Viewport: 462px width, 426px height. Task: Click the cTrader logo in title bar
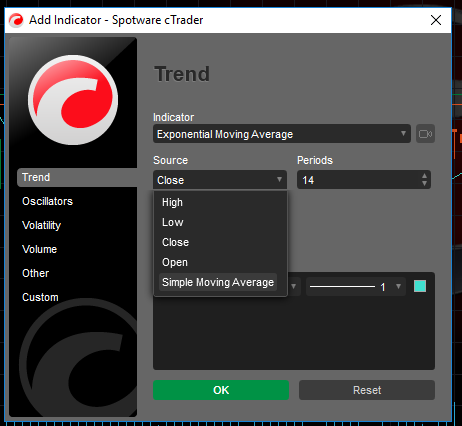16,20
